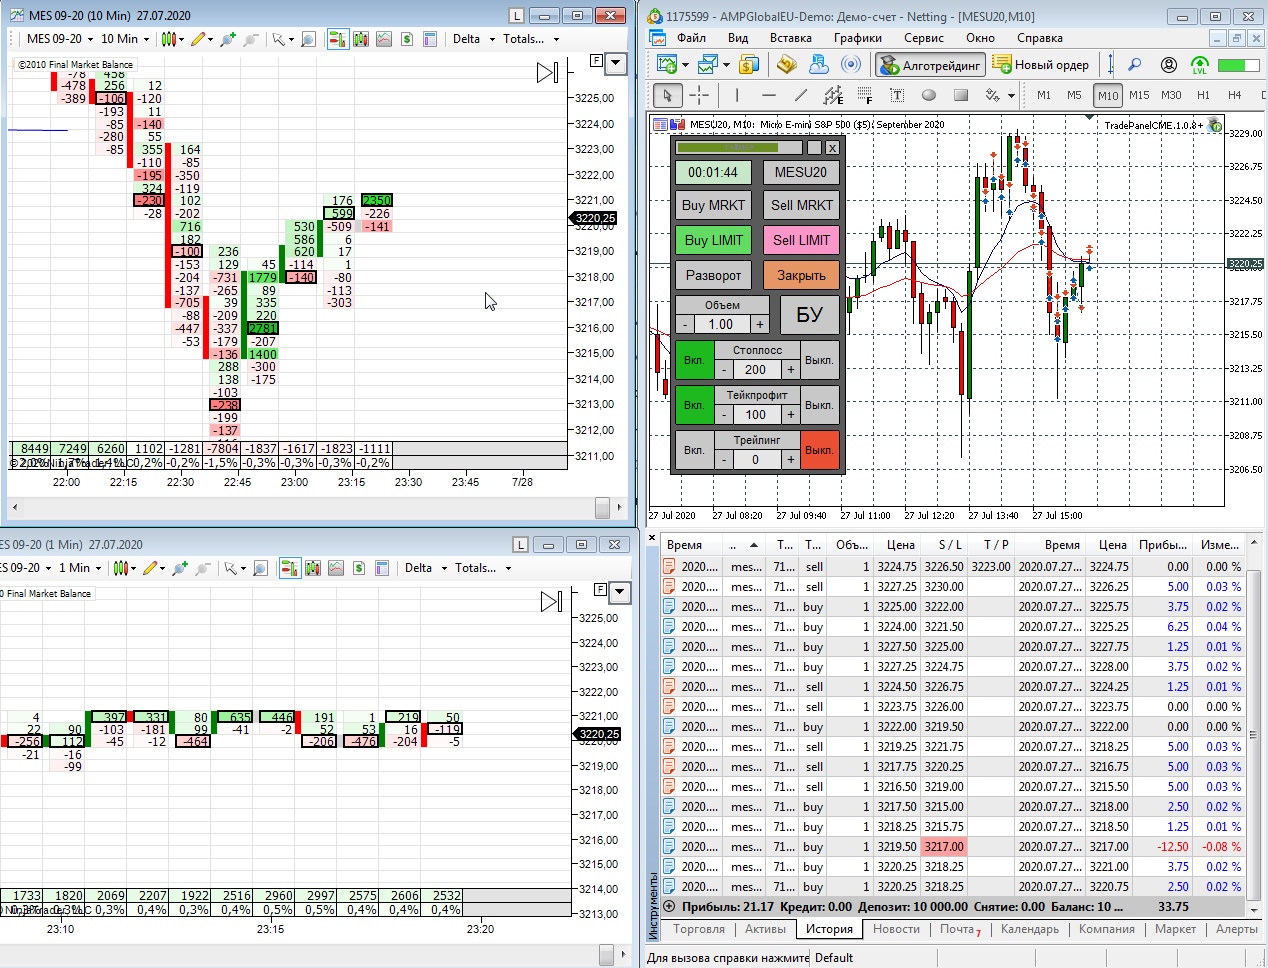Screen dimensions: 1268x968
Task: Open the Новости tab
Action: (896, 929)
